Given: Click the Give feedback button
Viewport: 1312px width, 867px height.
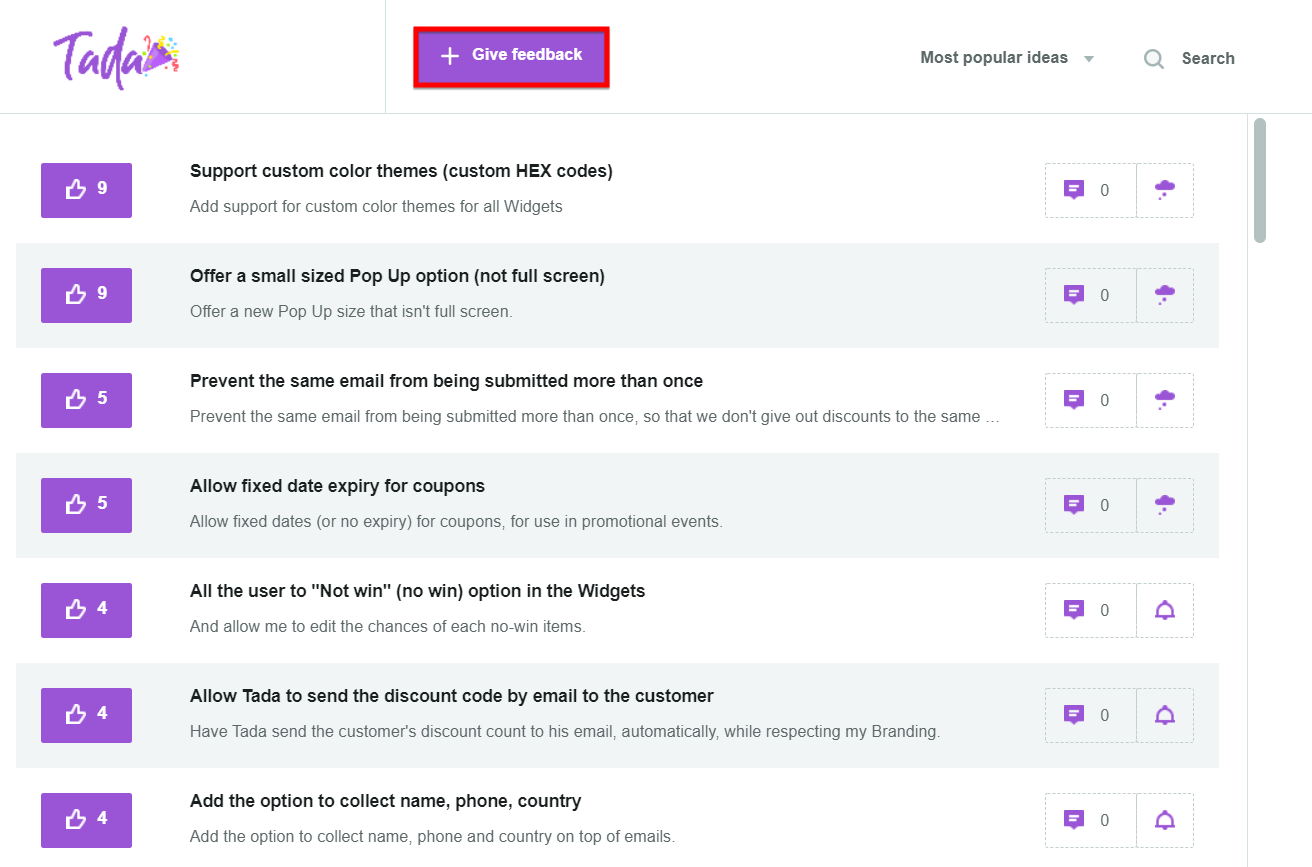Looking at the screenshot, I should [x=511, y=56].
